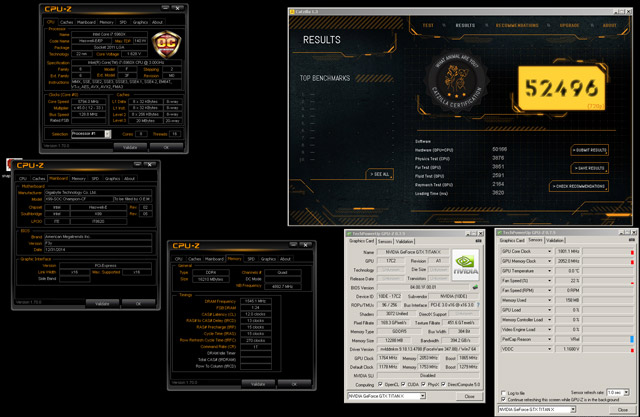Open the Memory Controller Load sensor dropdown

(550, 320)
